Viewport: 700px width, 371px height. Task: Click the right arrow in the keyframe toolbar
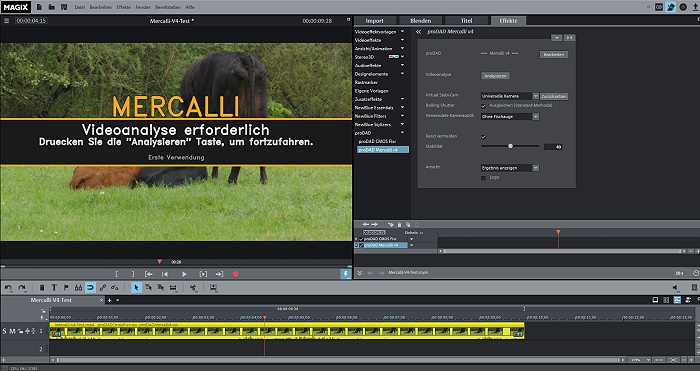coord(375,225)
